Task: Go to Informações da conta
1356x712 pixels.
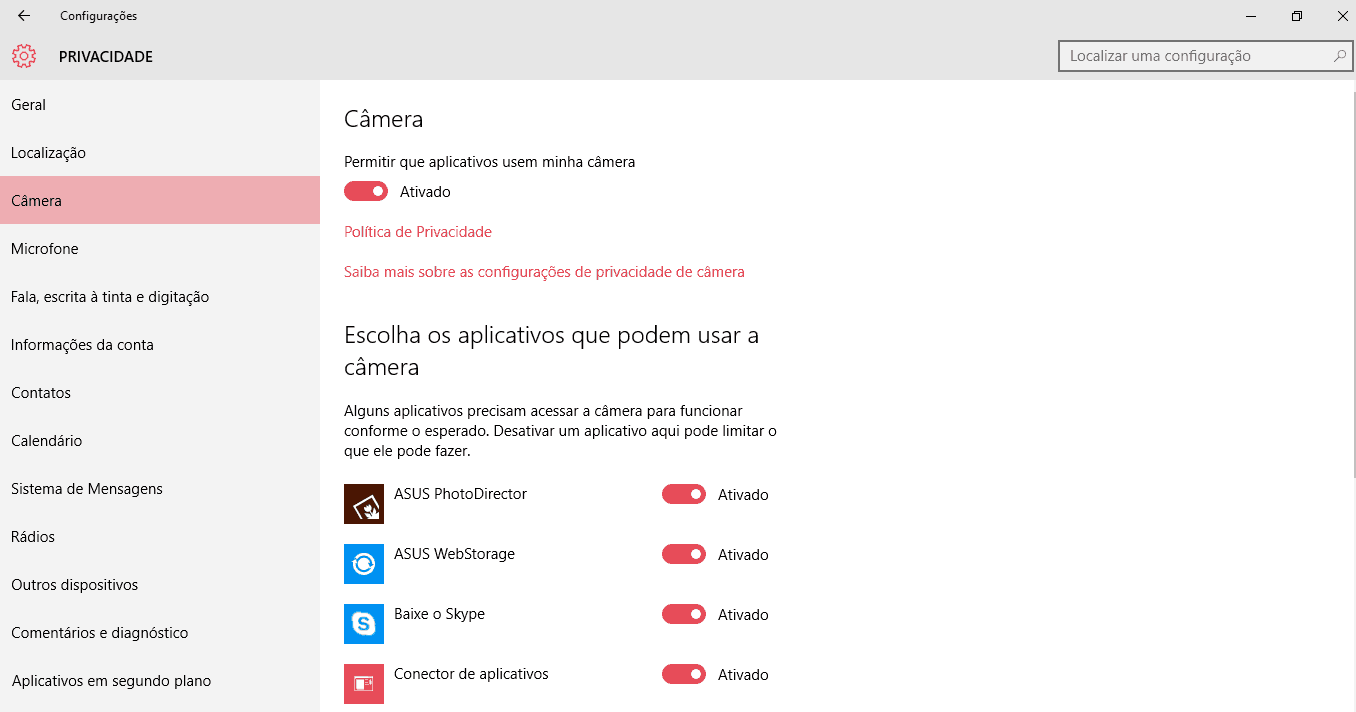Action: click(x=160, y=345)
